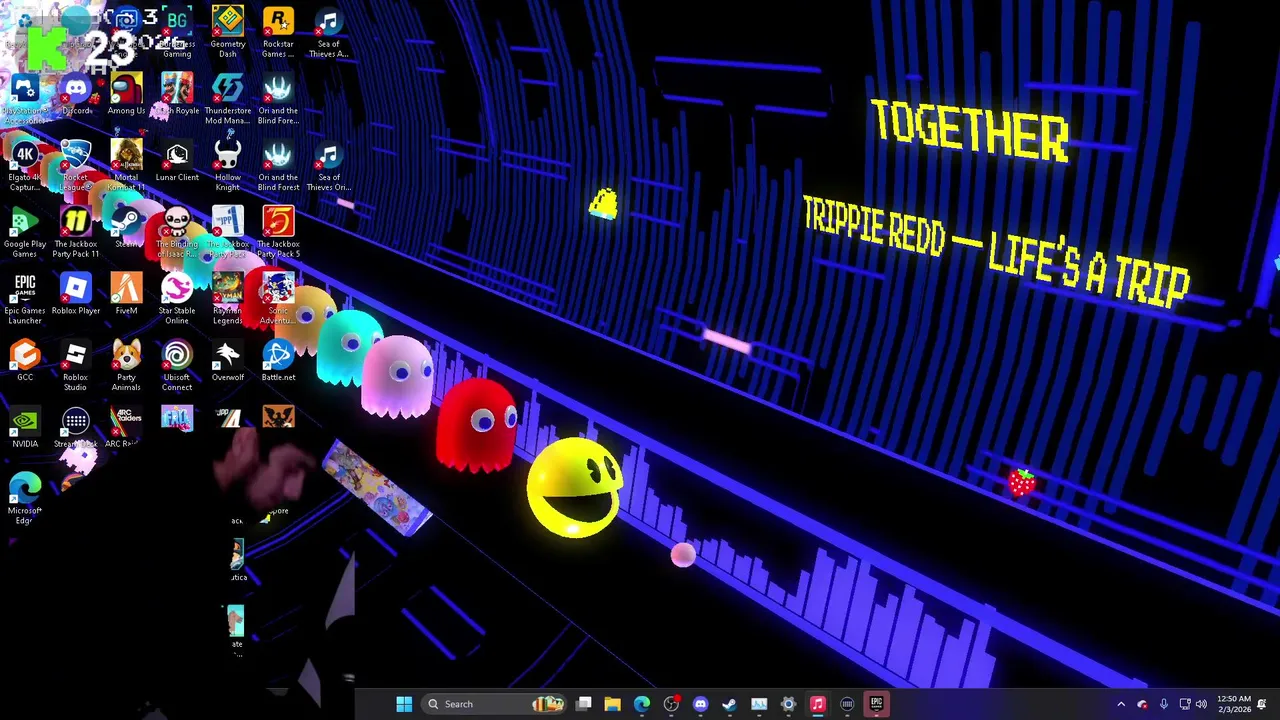Select The Jackbox Party Pack 11 icon
Viewport: 1280px width, 720px height.
[76, 232]
